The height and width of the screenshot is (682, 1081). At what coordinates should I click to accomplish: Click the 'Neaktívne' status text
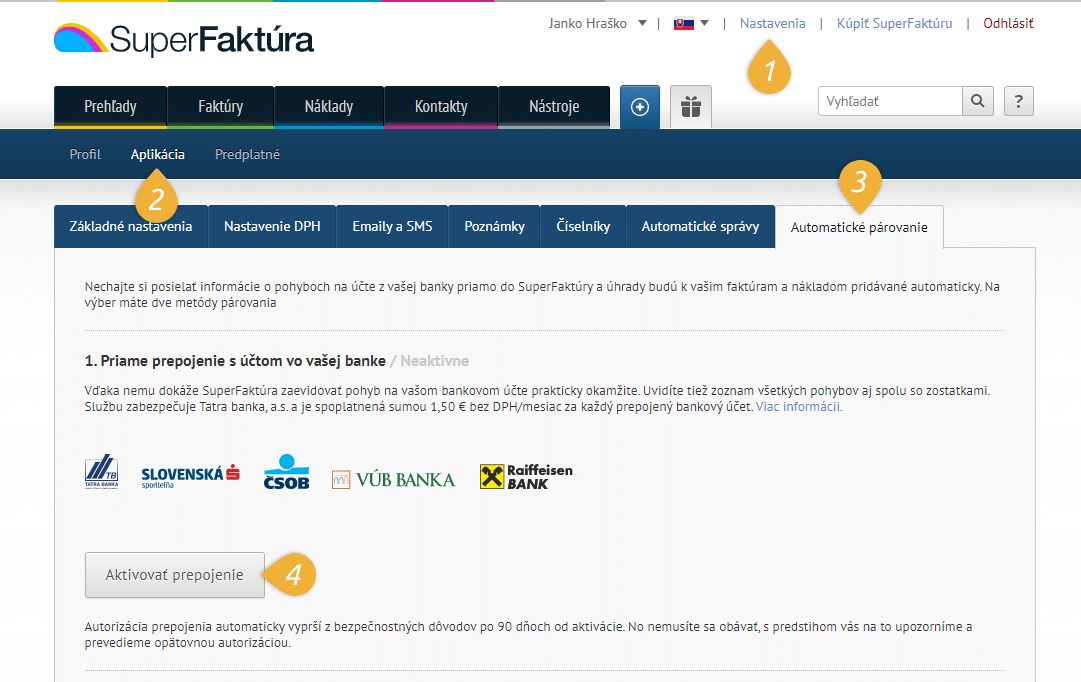(x=434, y=361)
